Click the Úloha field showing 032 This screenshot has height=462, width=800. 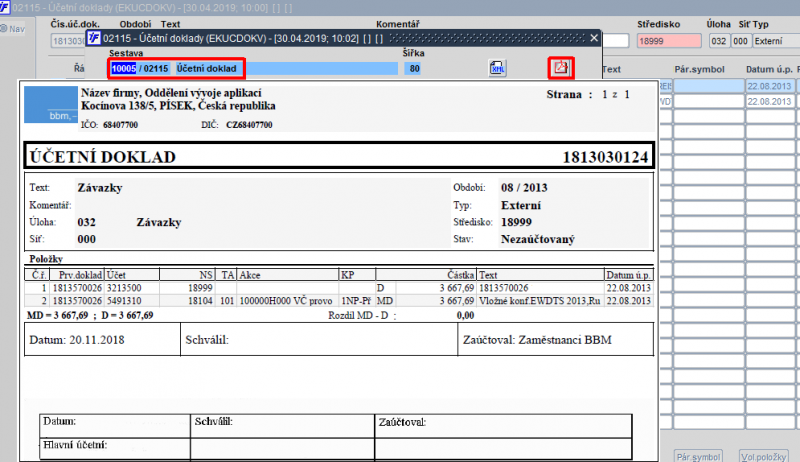point(717,41)
